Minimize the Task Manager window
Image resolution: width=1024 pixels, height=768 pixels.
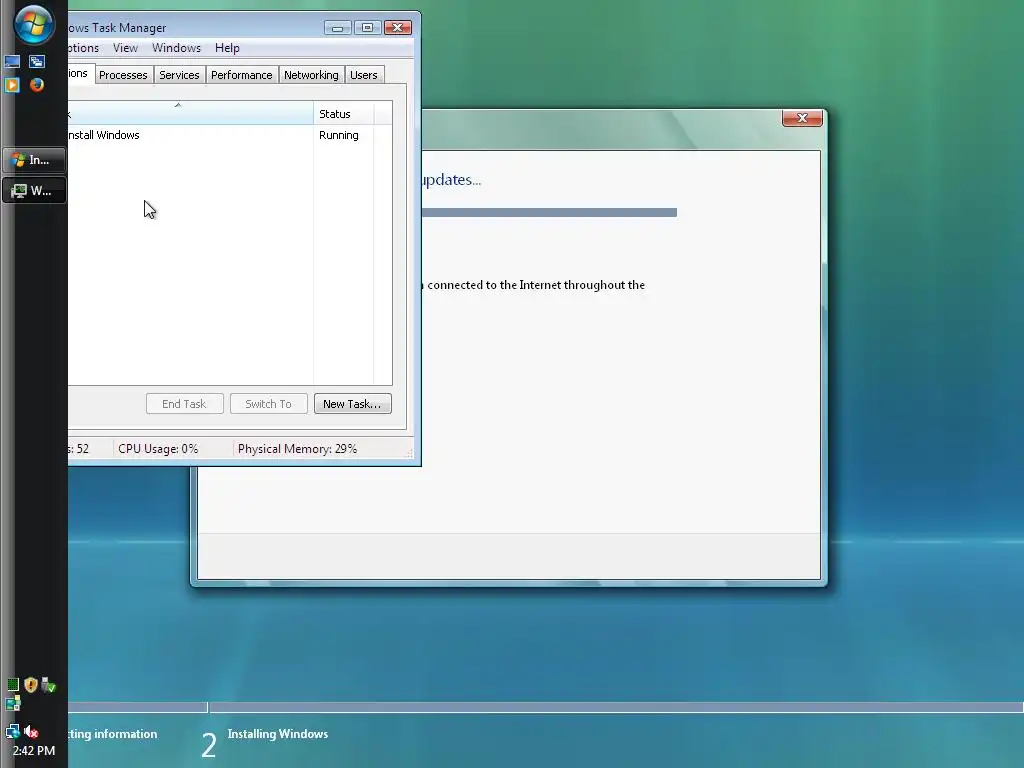pyautogui.click(x=338, y=27)
